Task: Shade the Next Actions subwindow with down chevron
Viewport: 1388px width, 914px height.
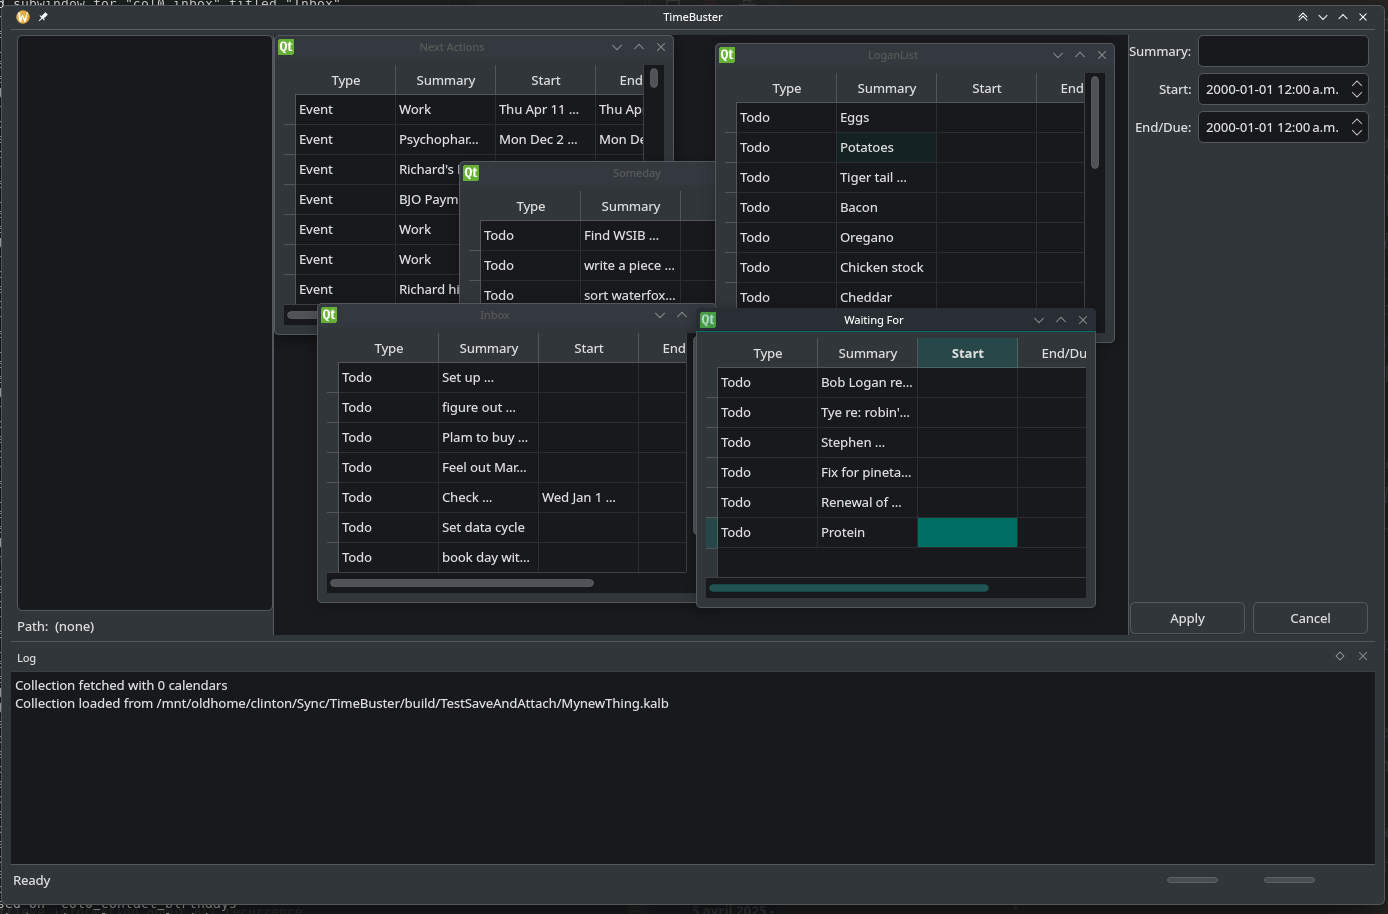Action: click(617, 47)
